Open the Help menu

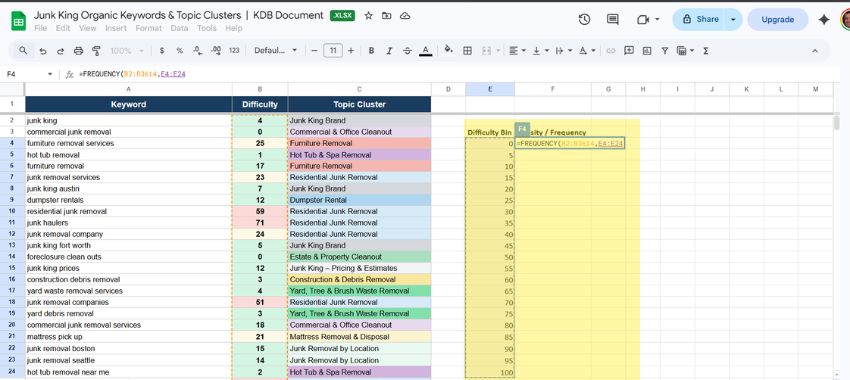point(234,28)
